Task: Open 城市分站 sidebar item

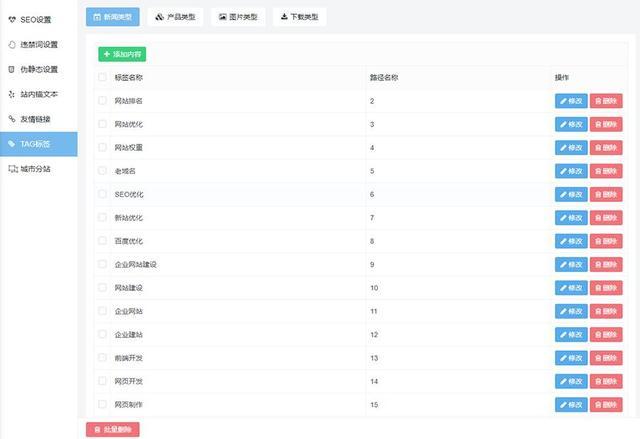Action: click(35, 169)
